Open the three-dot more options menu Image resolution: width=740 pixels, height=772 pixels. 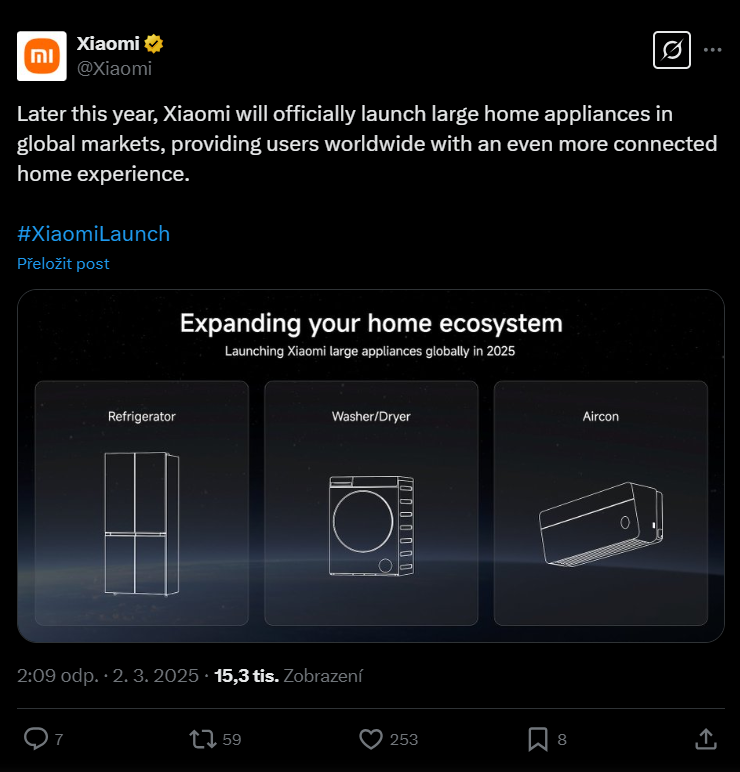coord(713,49)
